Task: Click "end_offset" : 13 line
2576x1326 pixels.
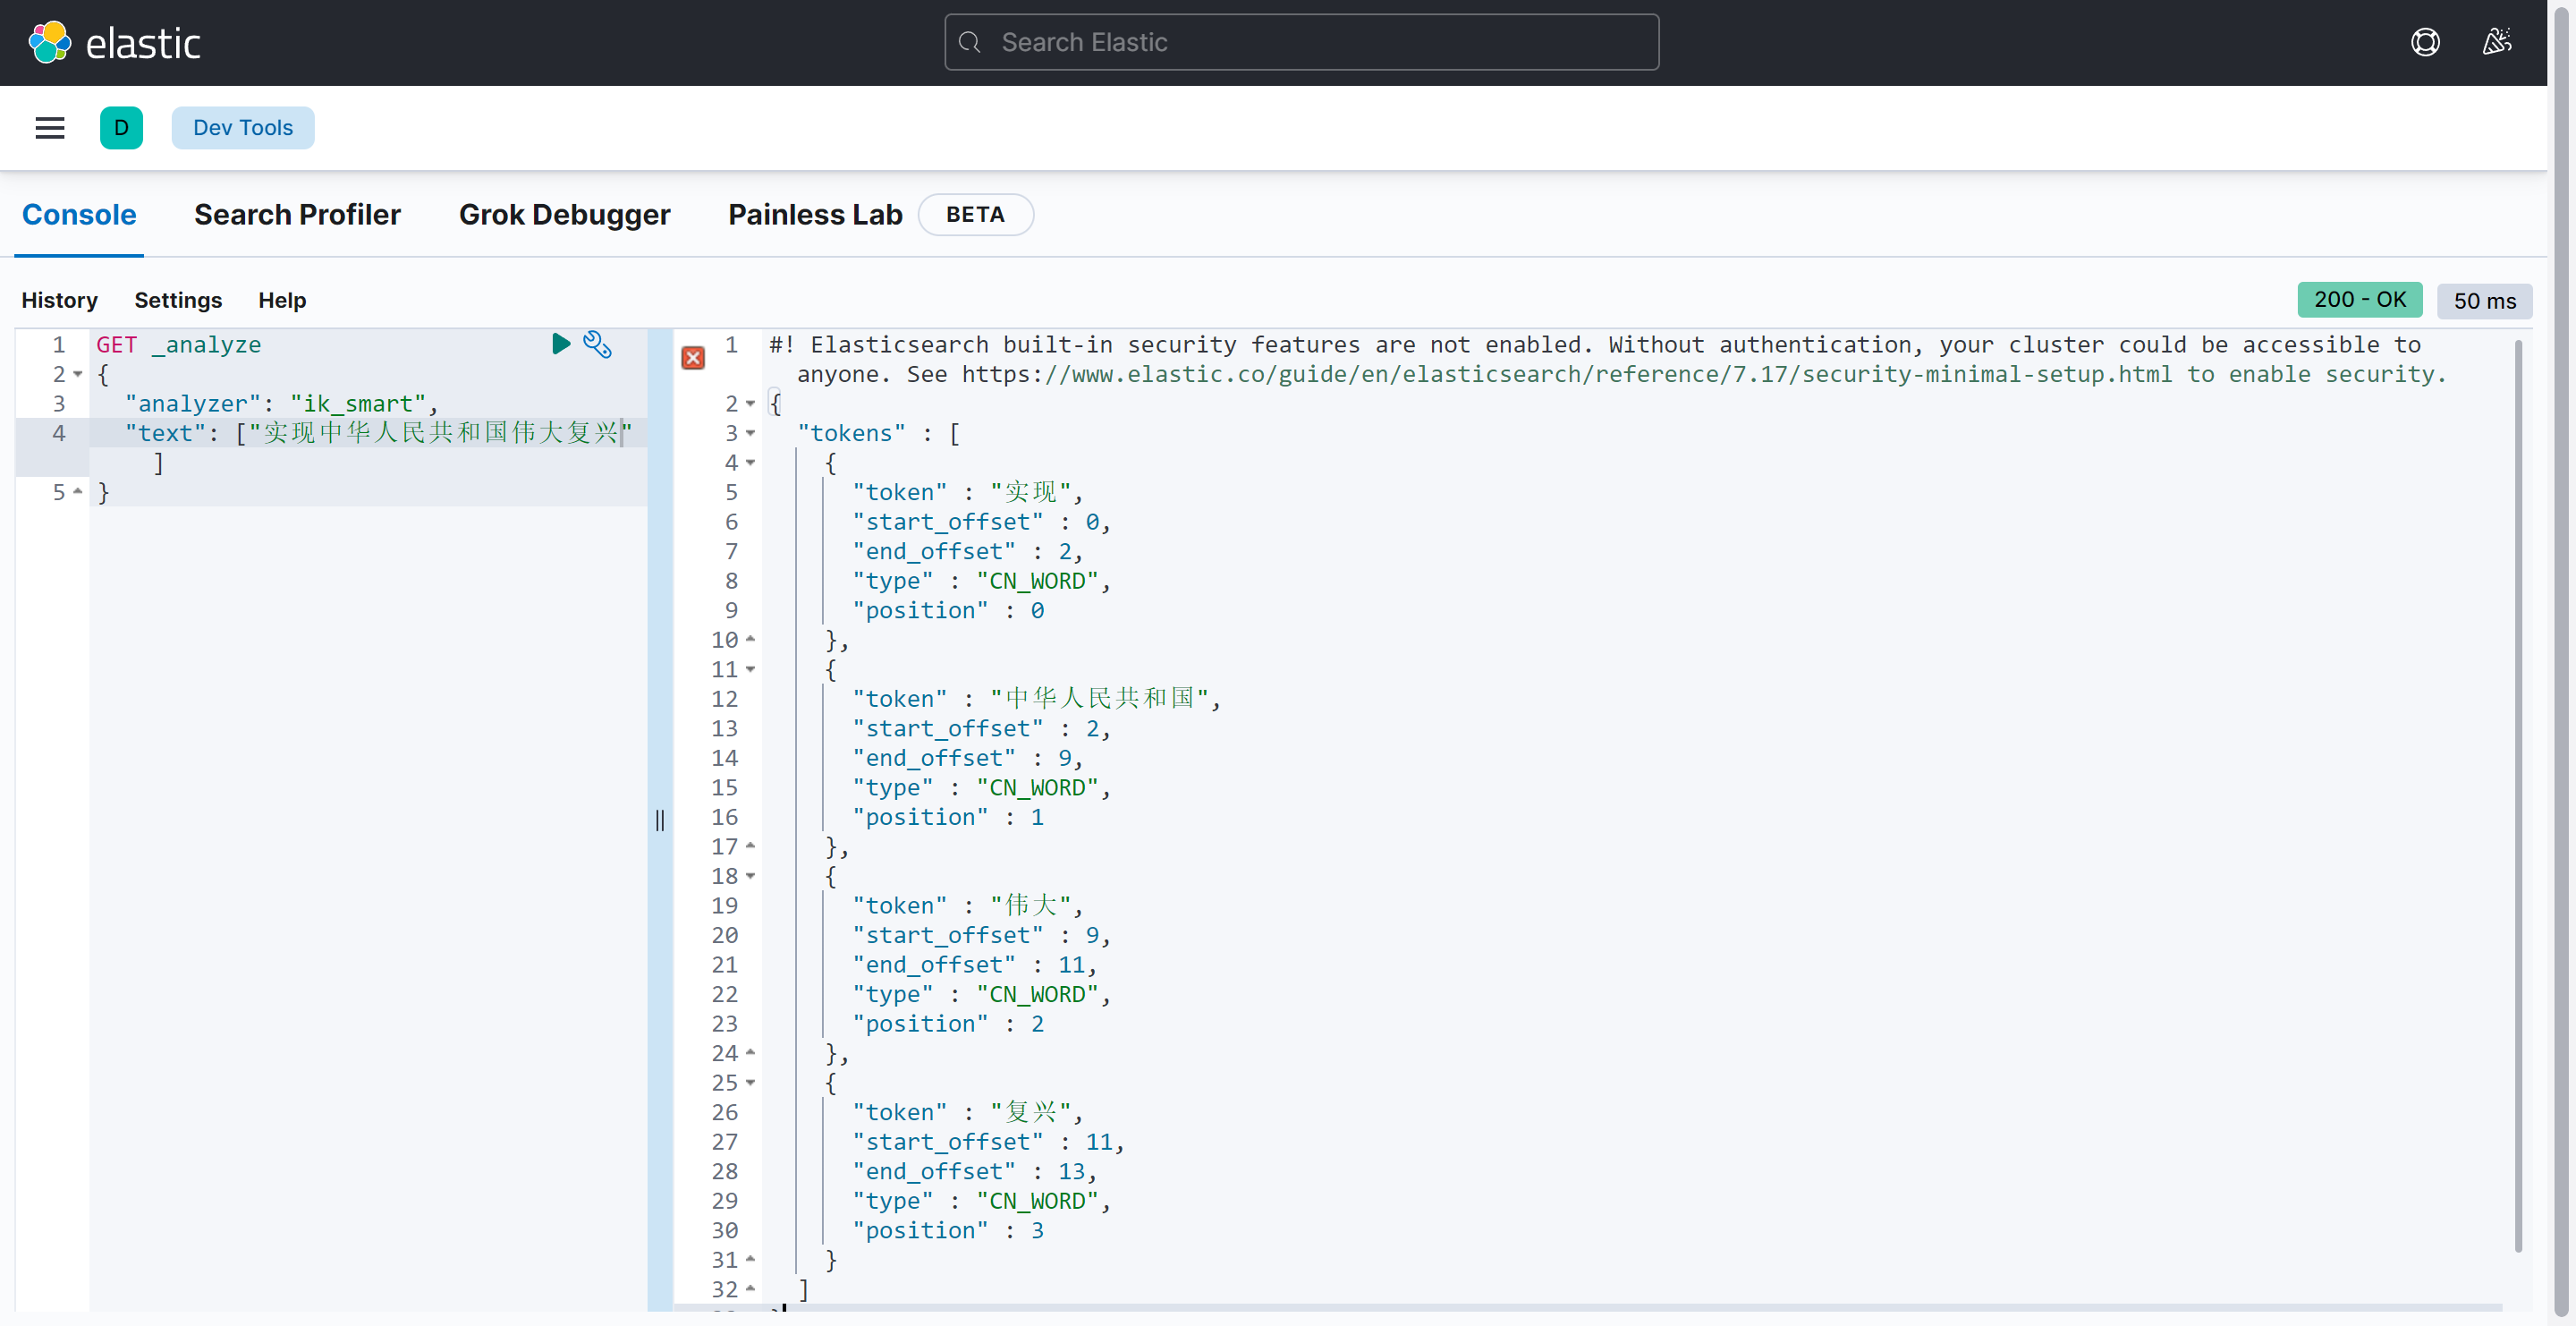Action: (974, 1171)
